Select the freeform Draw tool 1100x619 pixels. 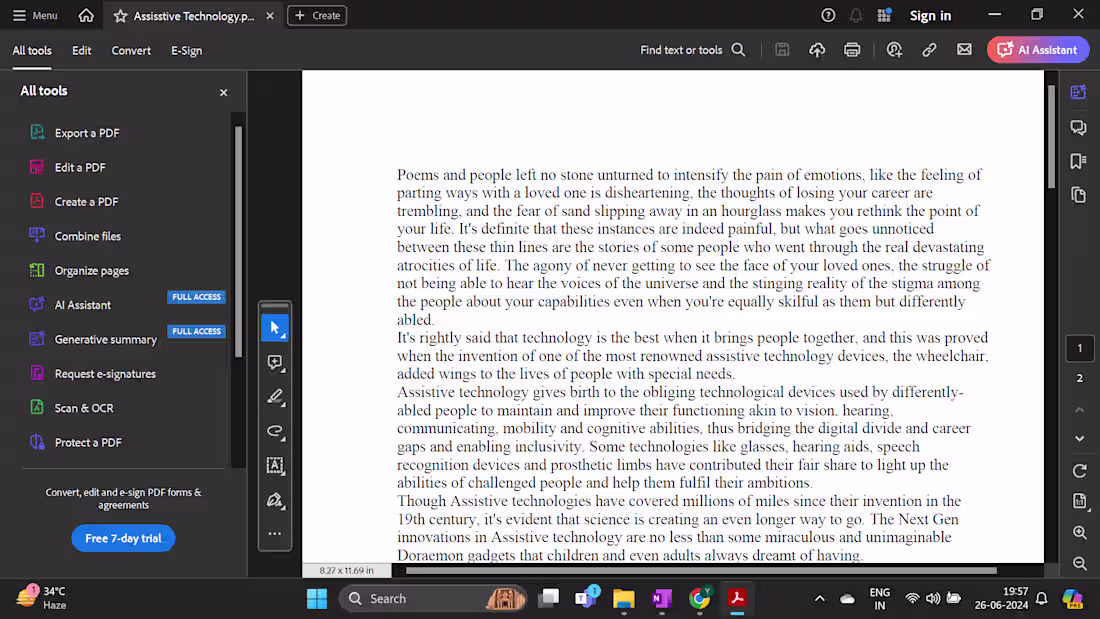point(275,432)
